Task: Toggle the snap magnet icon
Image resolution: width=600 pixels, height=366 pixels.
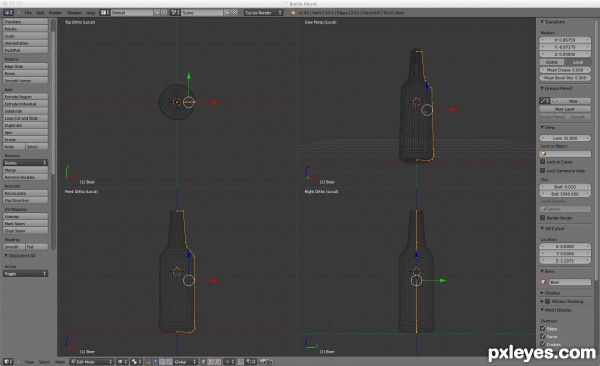Action: point(241,361)
